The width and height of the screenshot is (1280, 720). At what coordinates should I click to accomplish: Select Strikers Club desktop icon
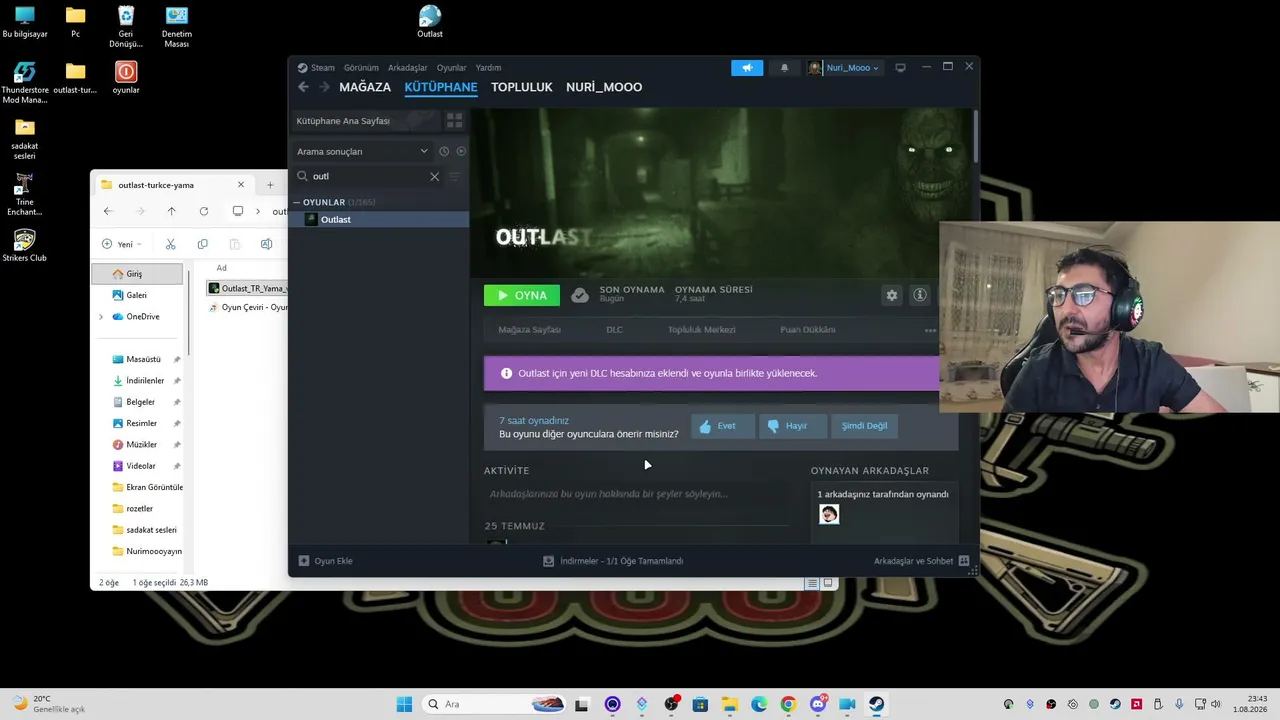click(x=25, y=245)
